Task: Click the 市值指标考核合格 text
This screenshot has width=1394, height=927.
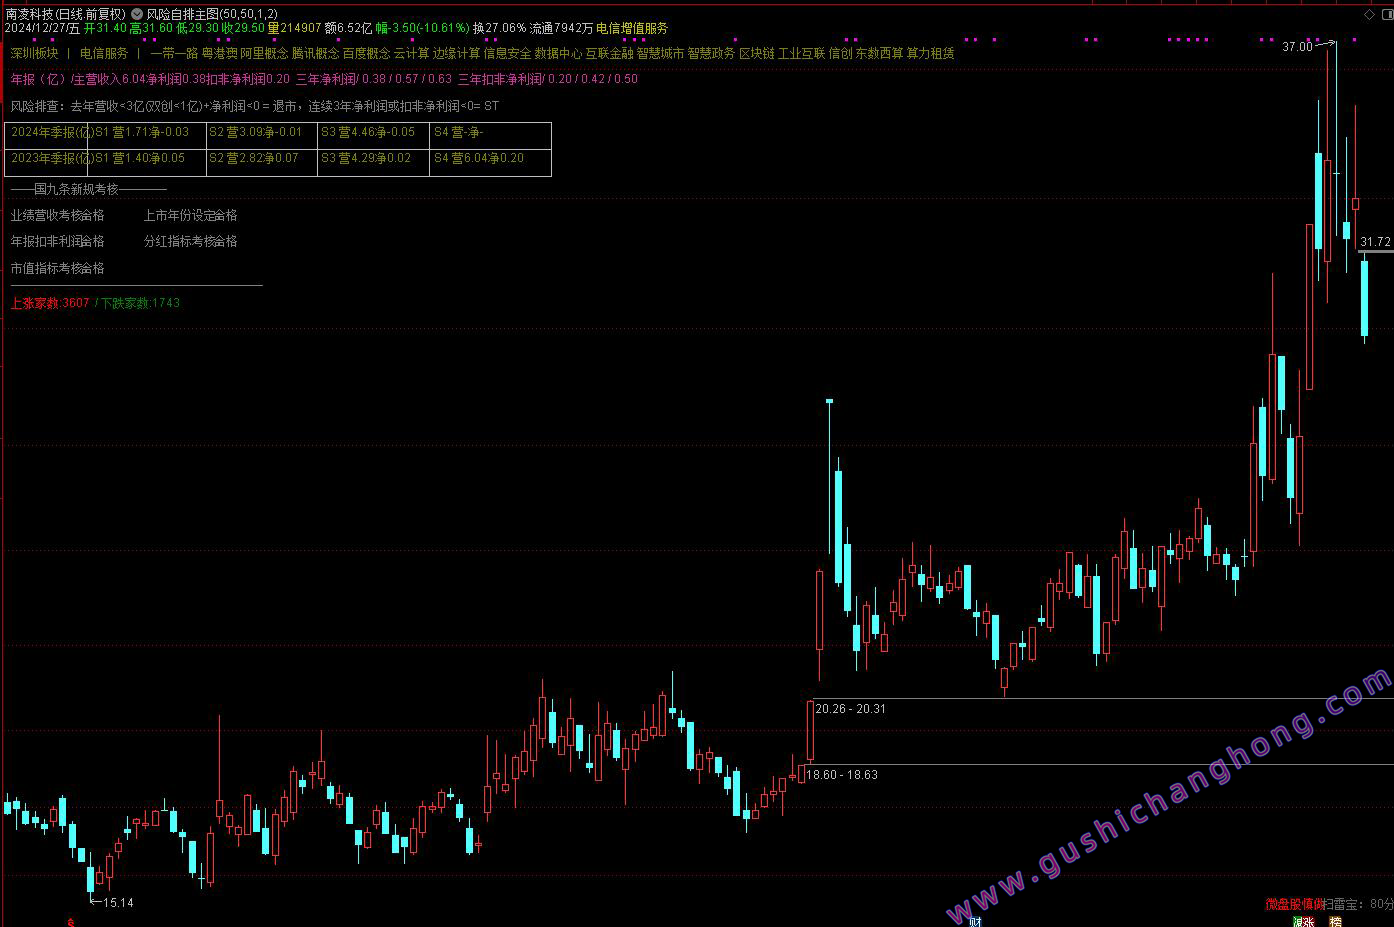Action: click(58, 268)
